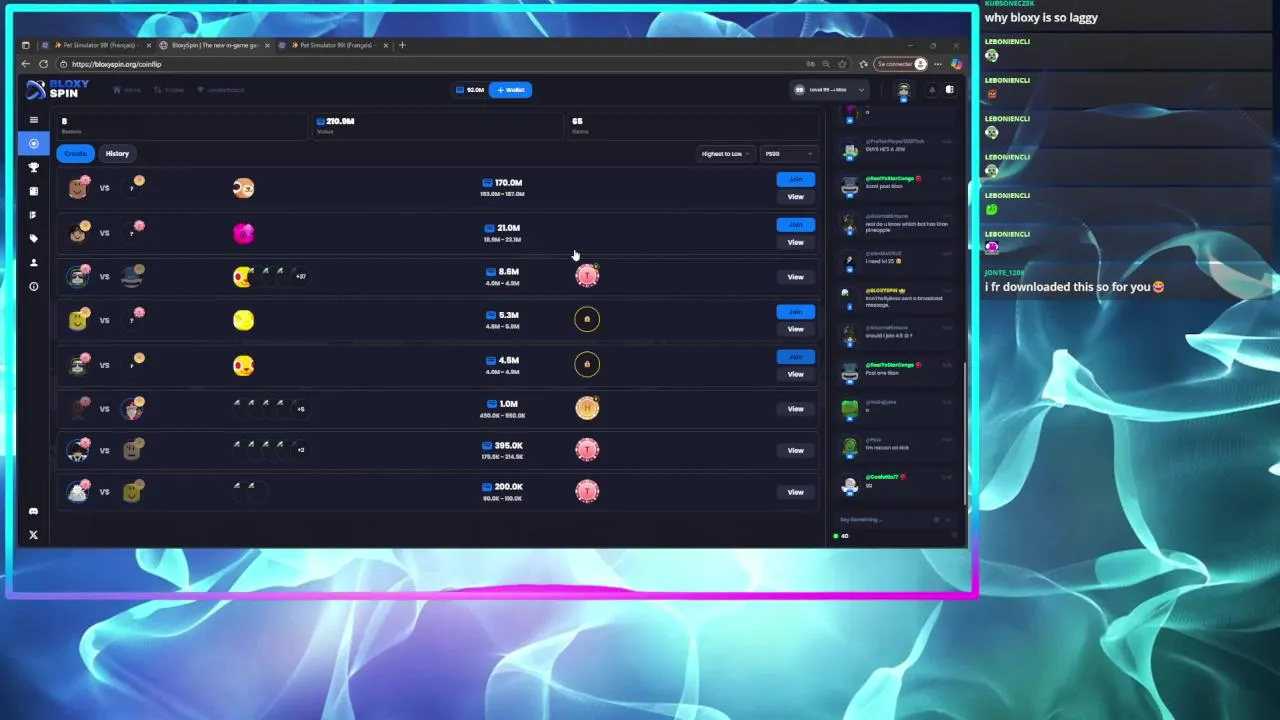Click the bloxyspin.org/coinflip address bar

coord(430,64)
